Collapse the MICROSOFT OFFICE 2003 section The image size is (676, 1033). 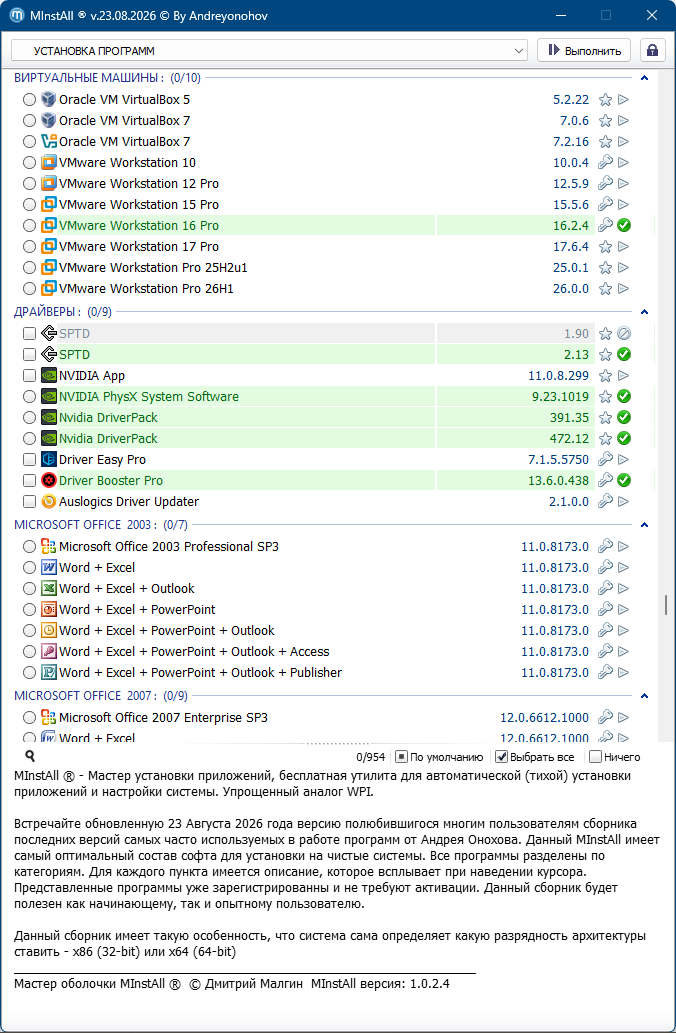pyautogui.click(x=644, y=525)
